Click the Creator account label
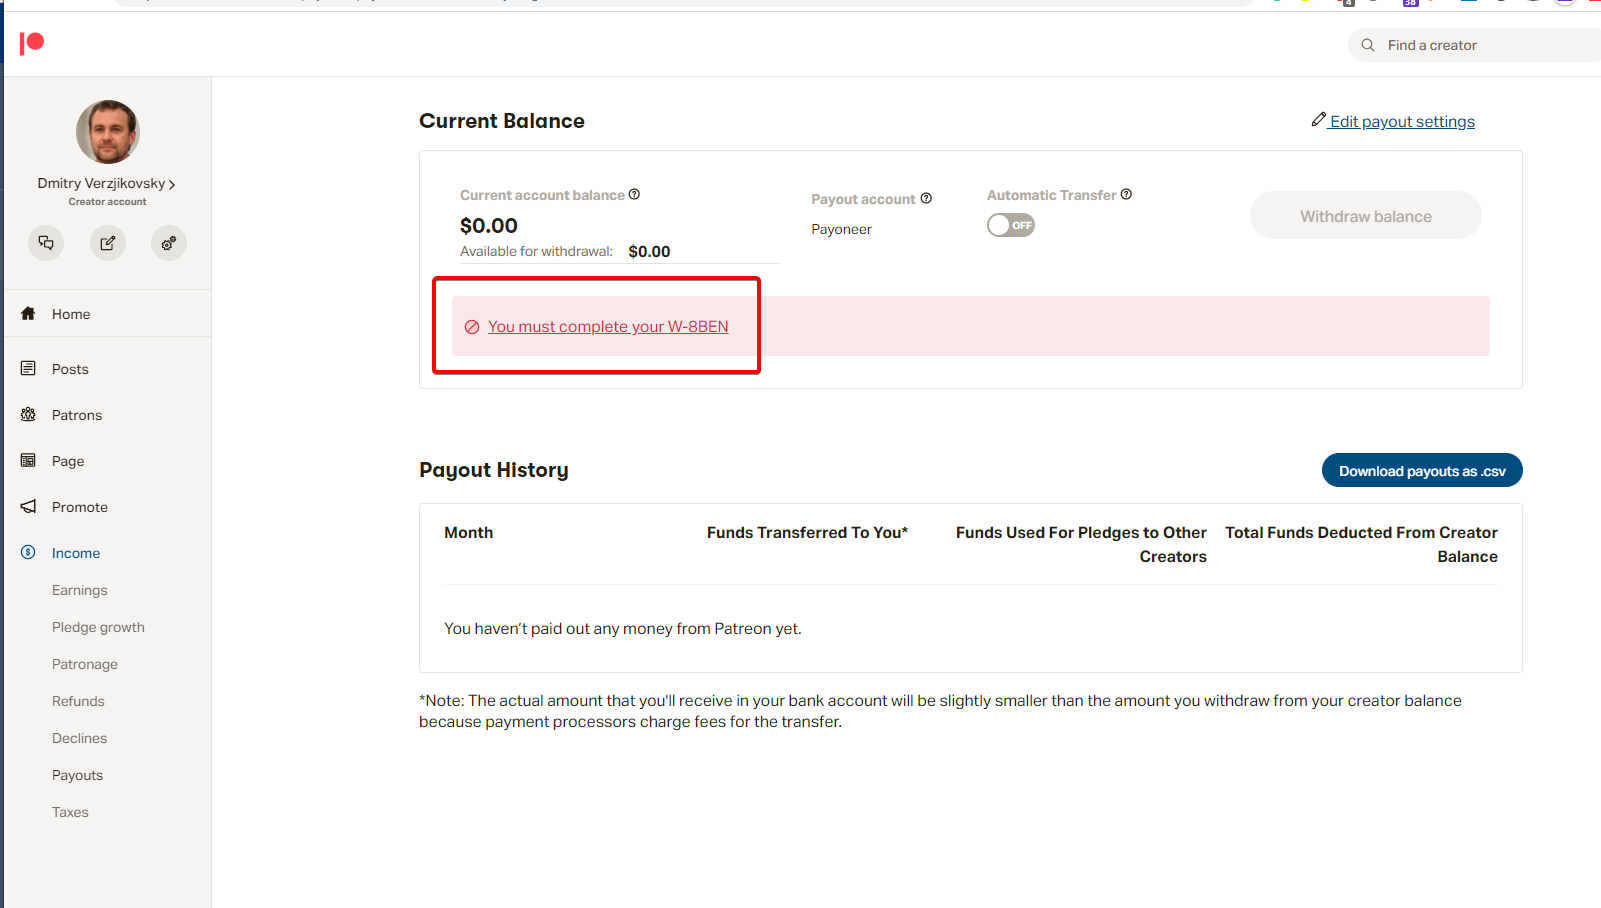1601x908 pixels. 107,202
